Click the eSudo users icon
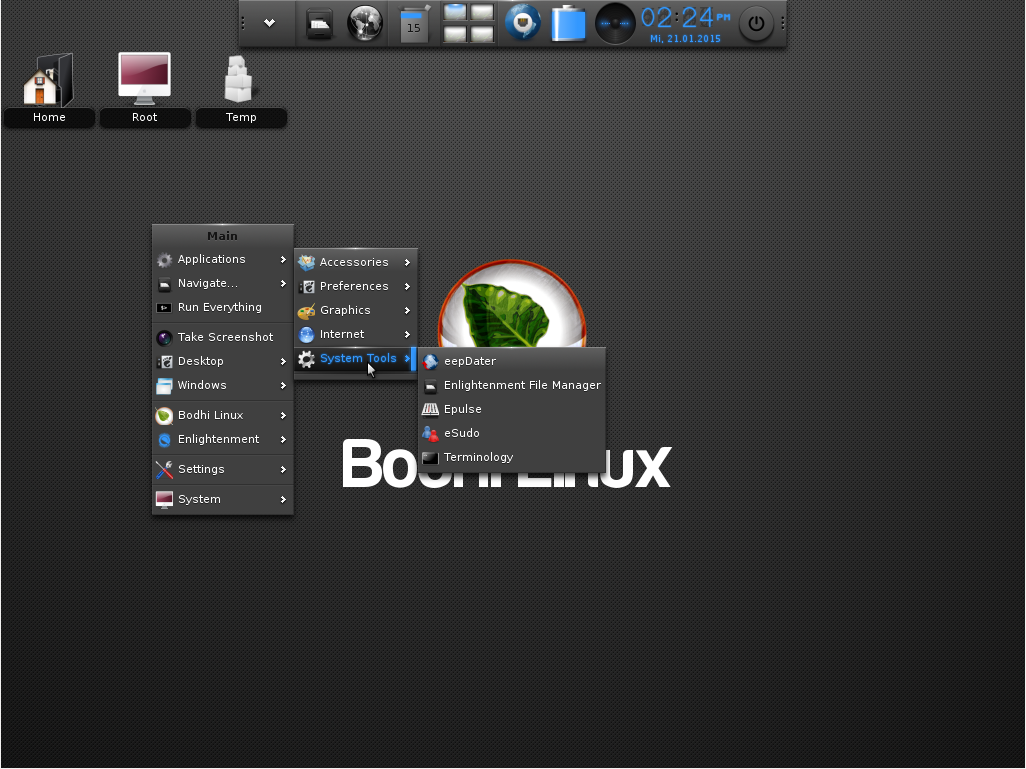This screenshot has width=1026, height=769. click(x=430, y=433)
